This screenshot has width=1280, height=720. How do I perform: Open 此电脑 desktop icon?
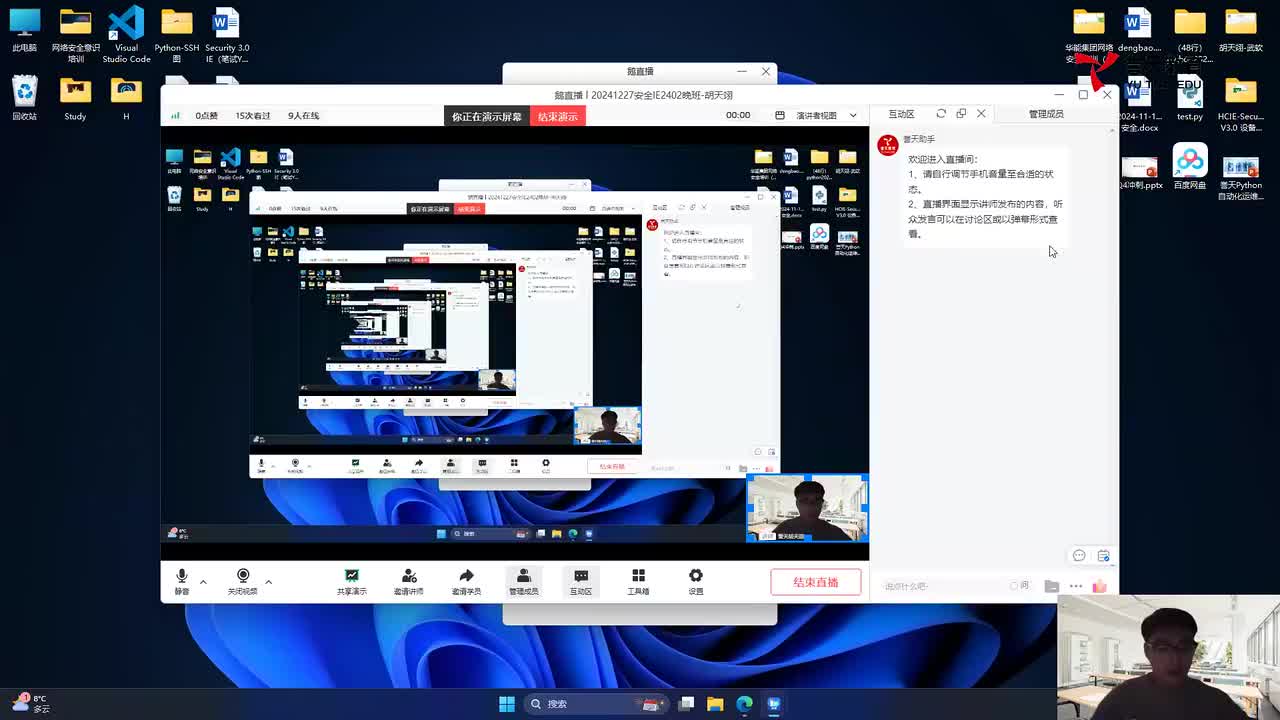click(24, 31)
